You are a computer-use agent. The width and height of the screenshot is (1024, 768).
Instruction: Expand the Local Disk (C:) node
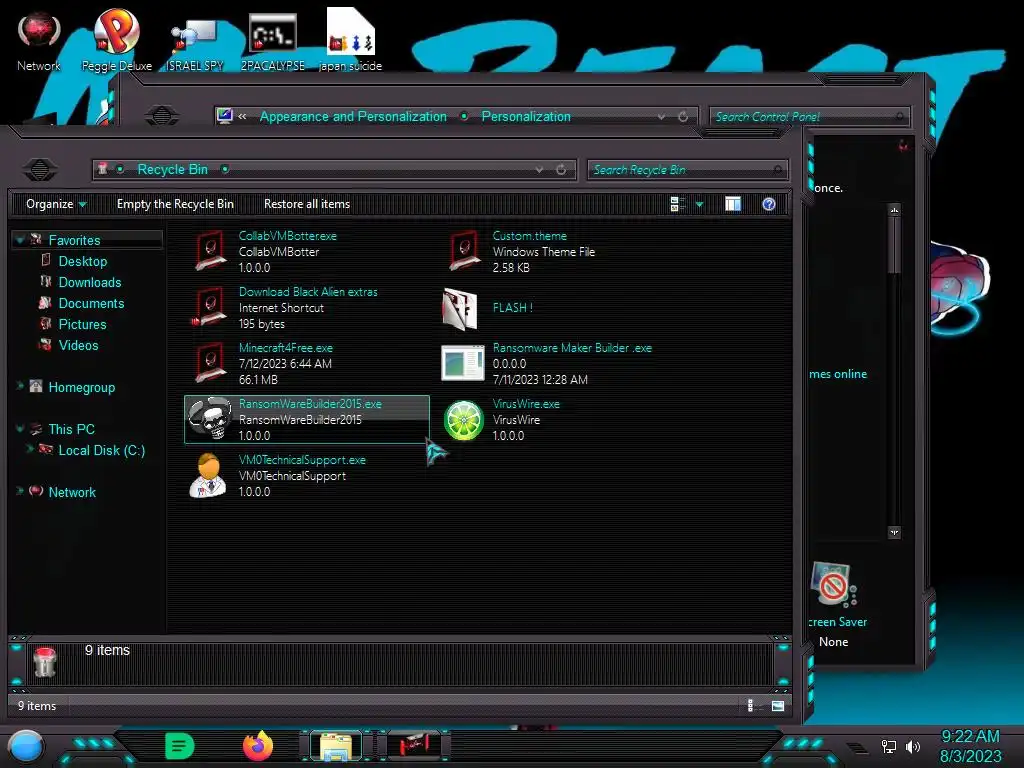[30, 449]
